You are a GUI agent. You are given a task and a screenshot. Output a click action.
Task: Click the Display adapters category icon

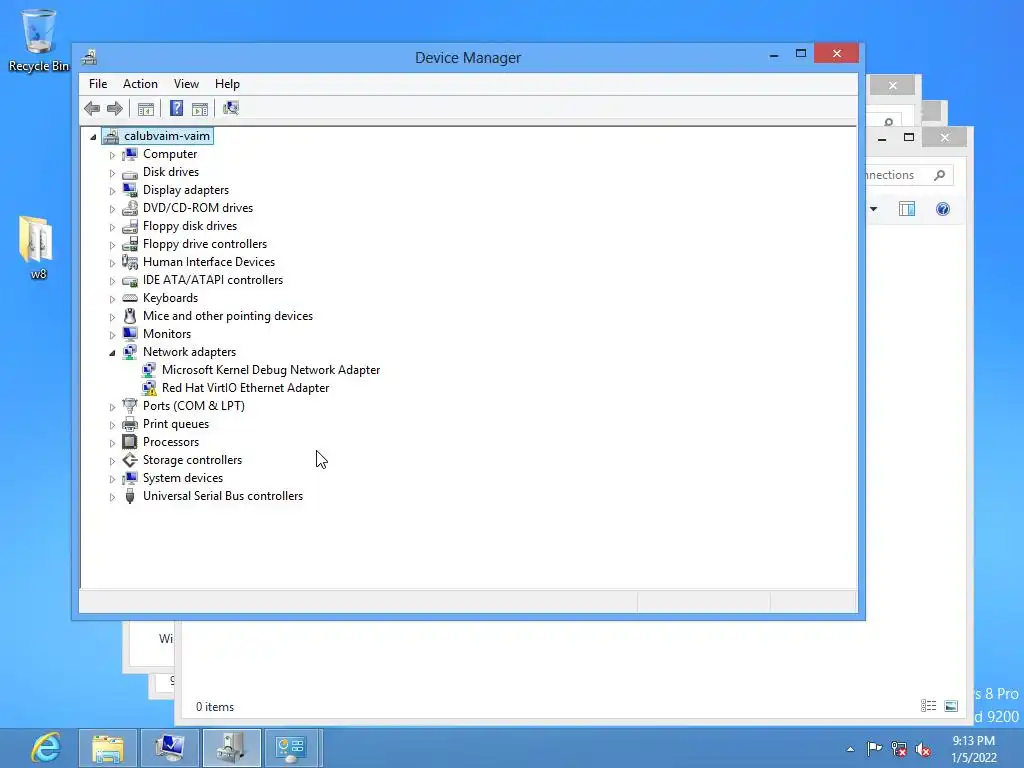pos(130,190)
